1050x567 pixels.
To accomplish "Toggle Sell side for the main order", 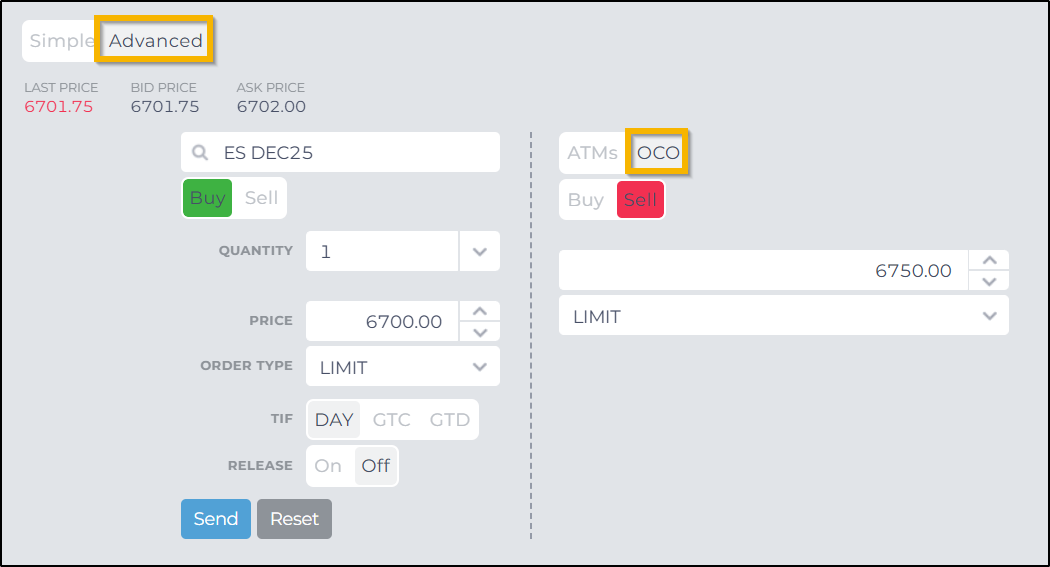I will (261, 198).
